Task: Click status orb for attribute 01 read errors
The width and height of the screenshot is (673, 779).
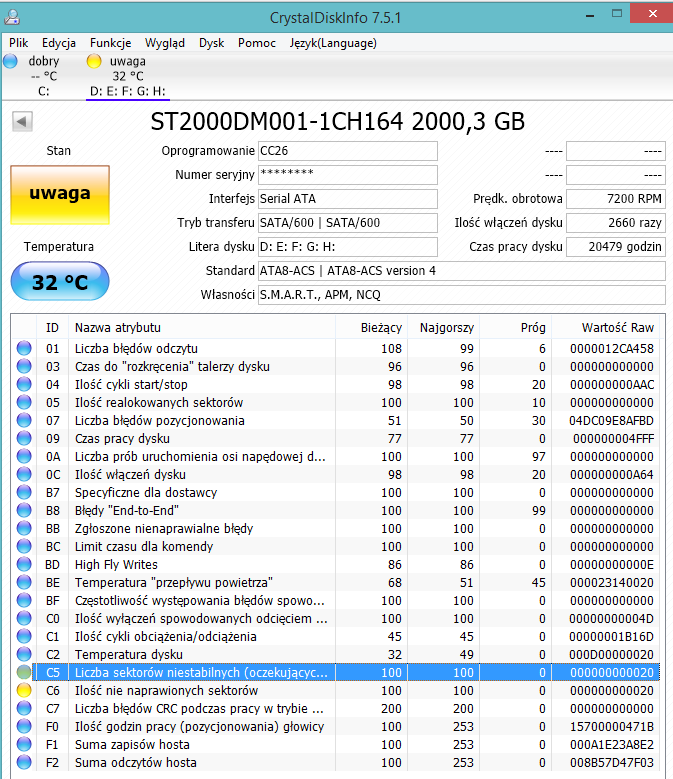Action: coord(24,348)
